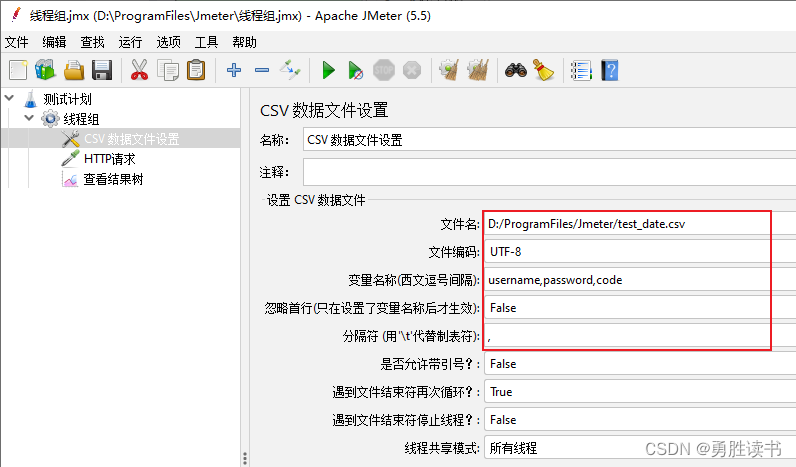
Task: Open the Function Helper list icon
Action: coord(581,70)
